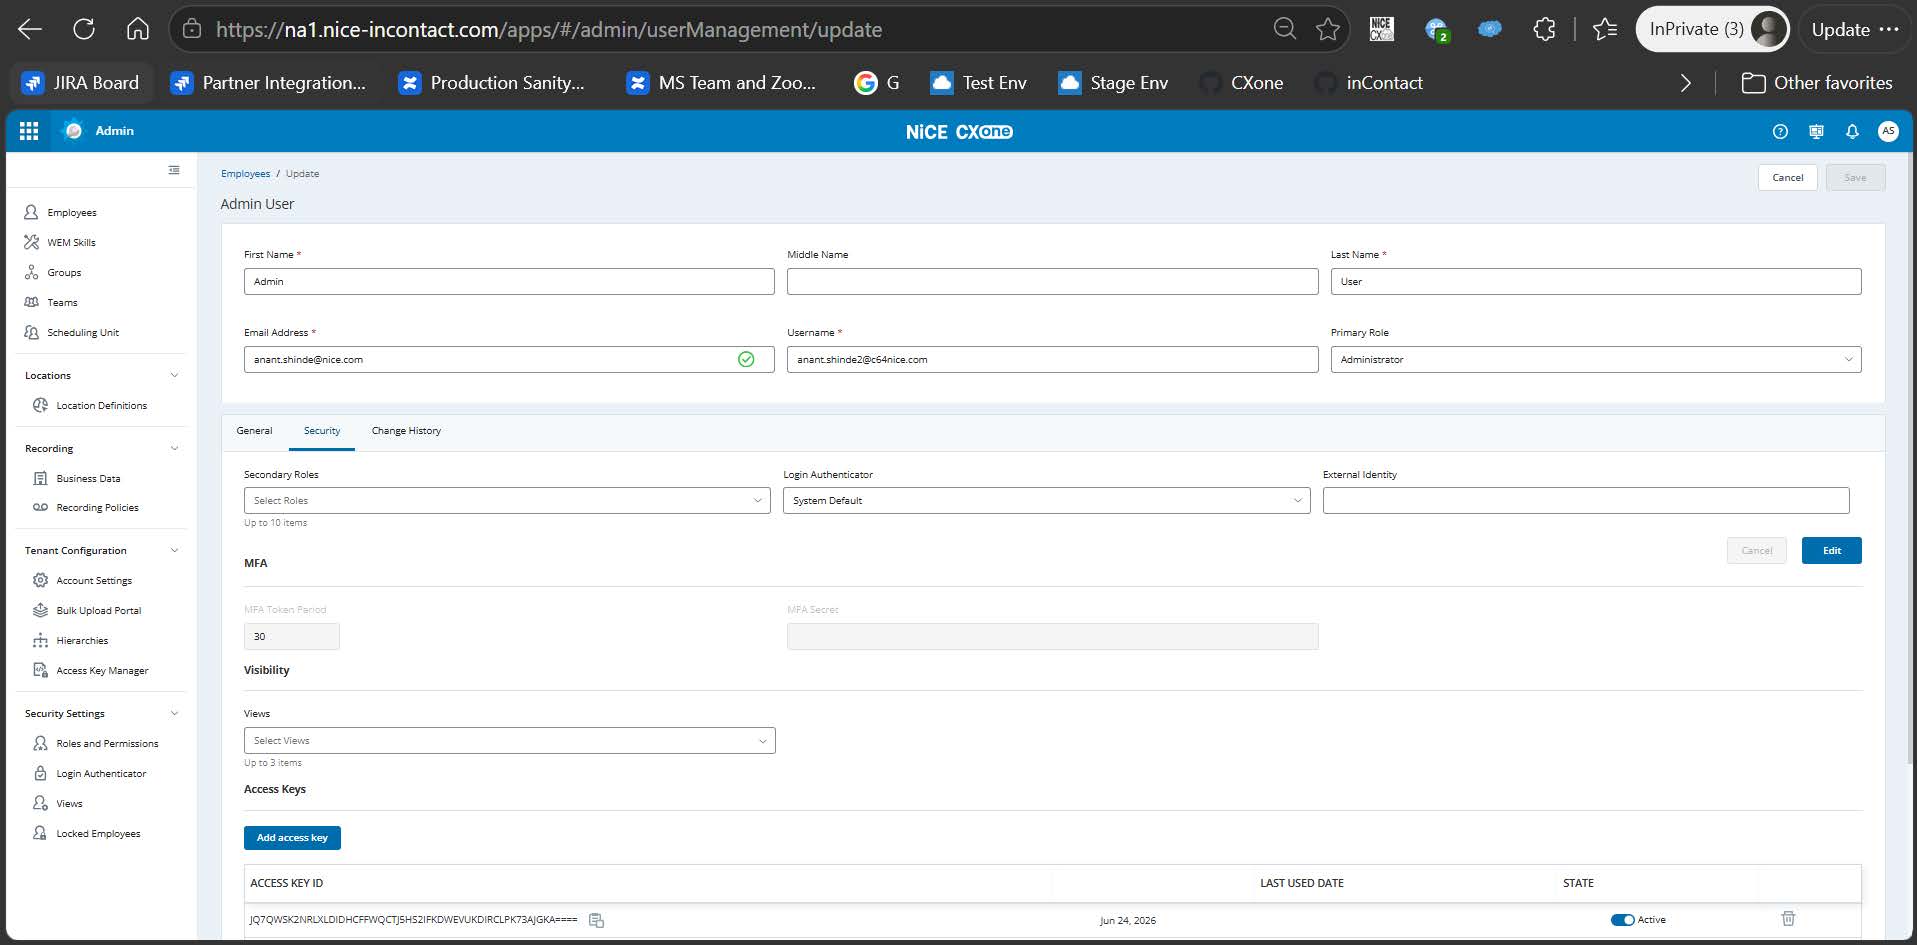1917x945 pixels.
Task: Click the Add access key button
Action: click(x=292, y=838)
